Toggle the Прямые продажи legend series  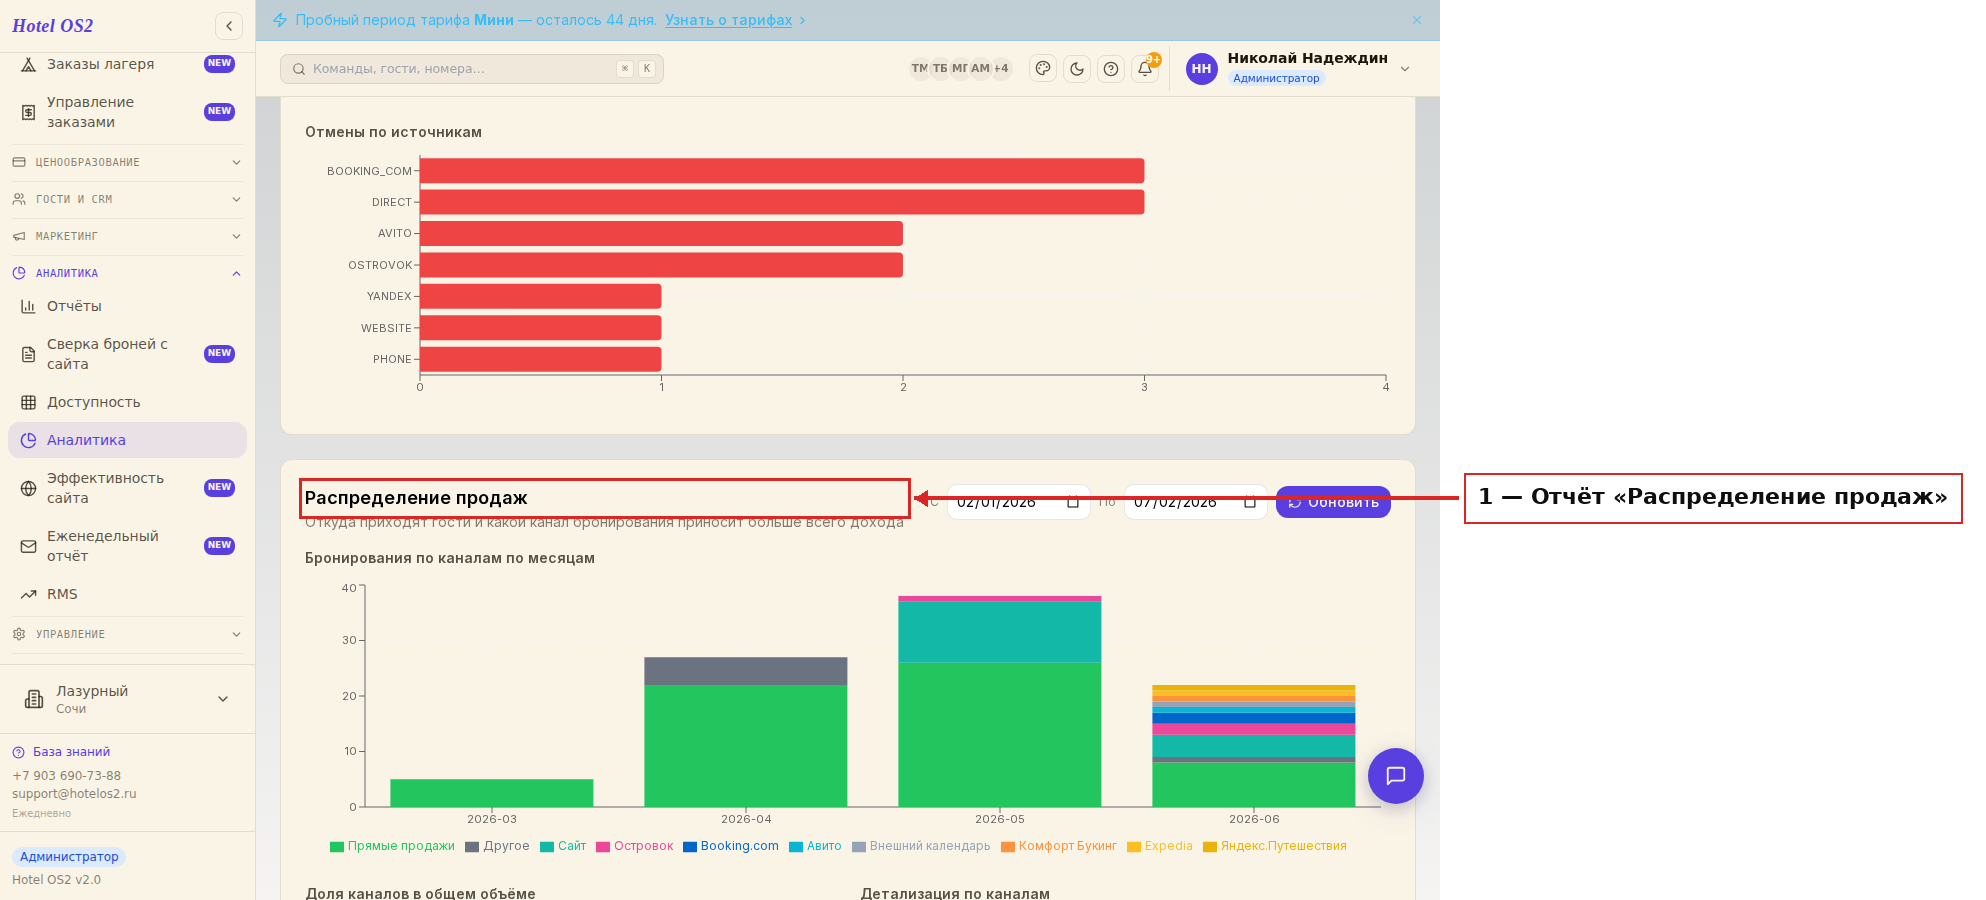392,846
